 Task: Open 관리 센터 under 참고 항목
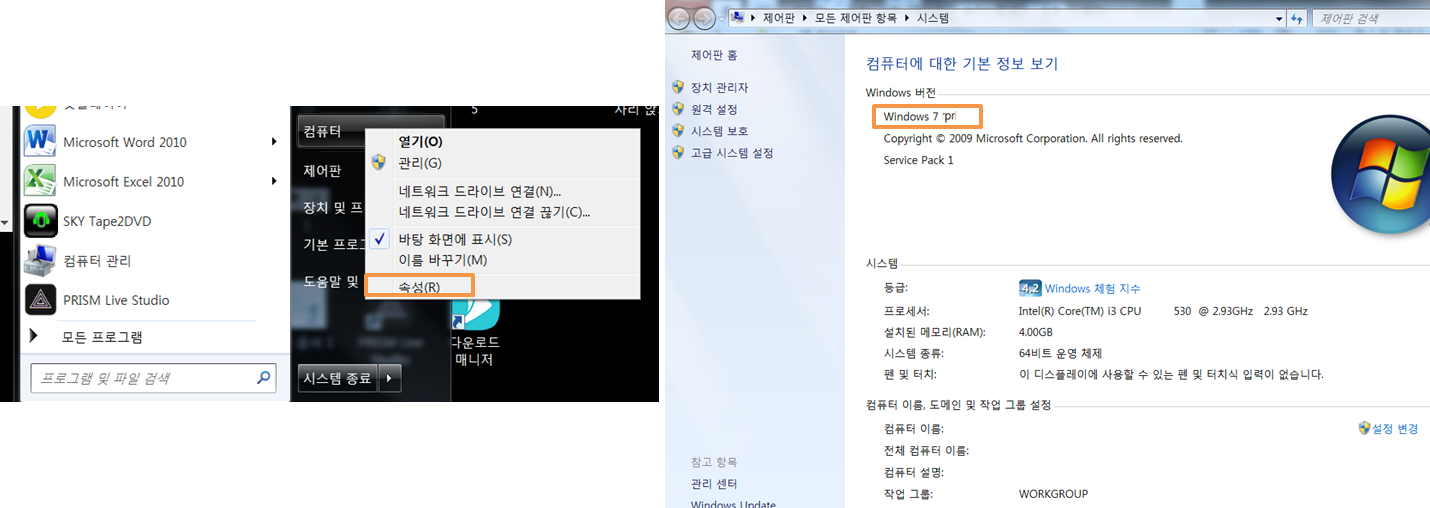click(714, 484)
